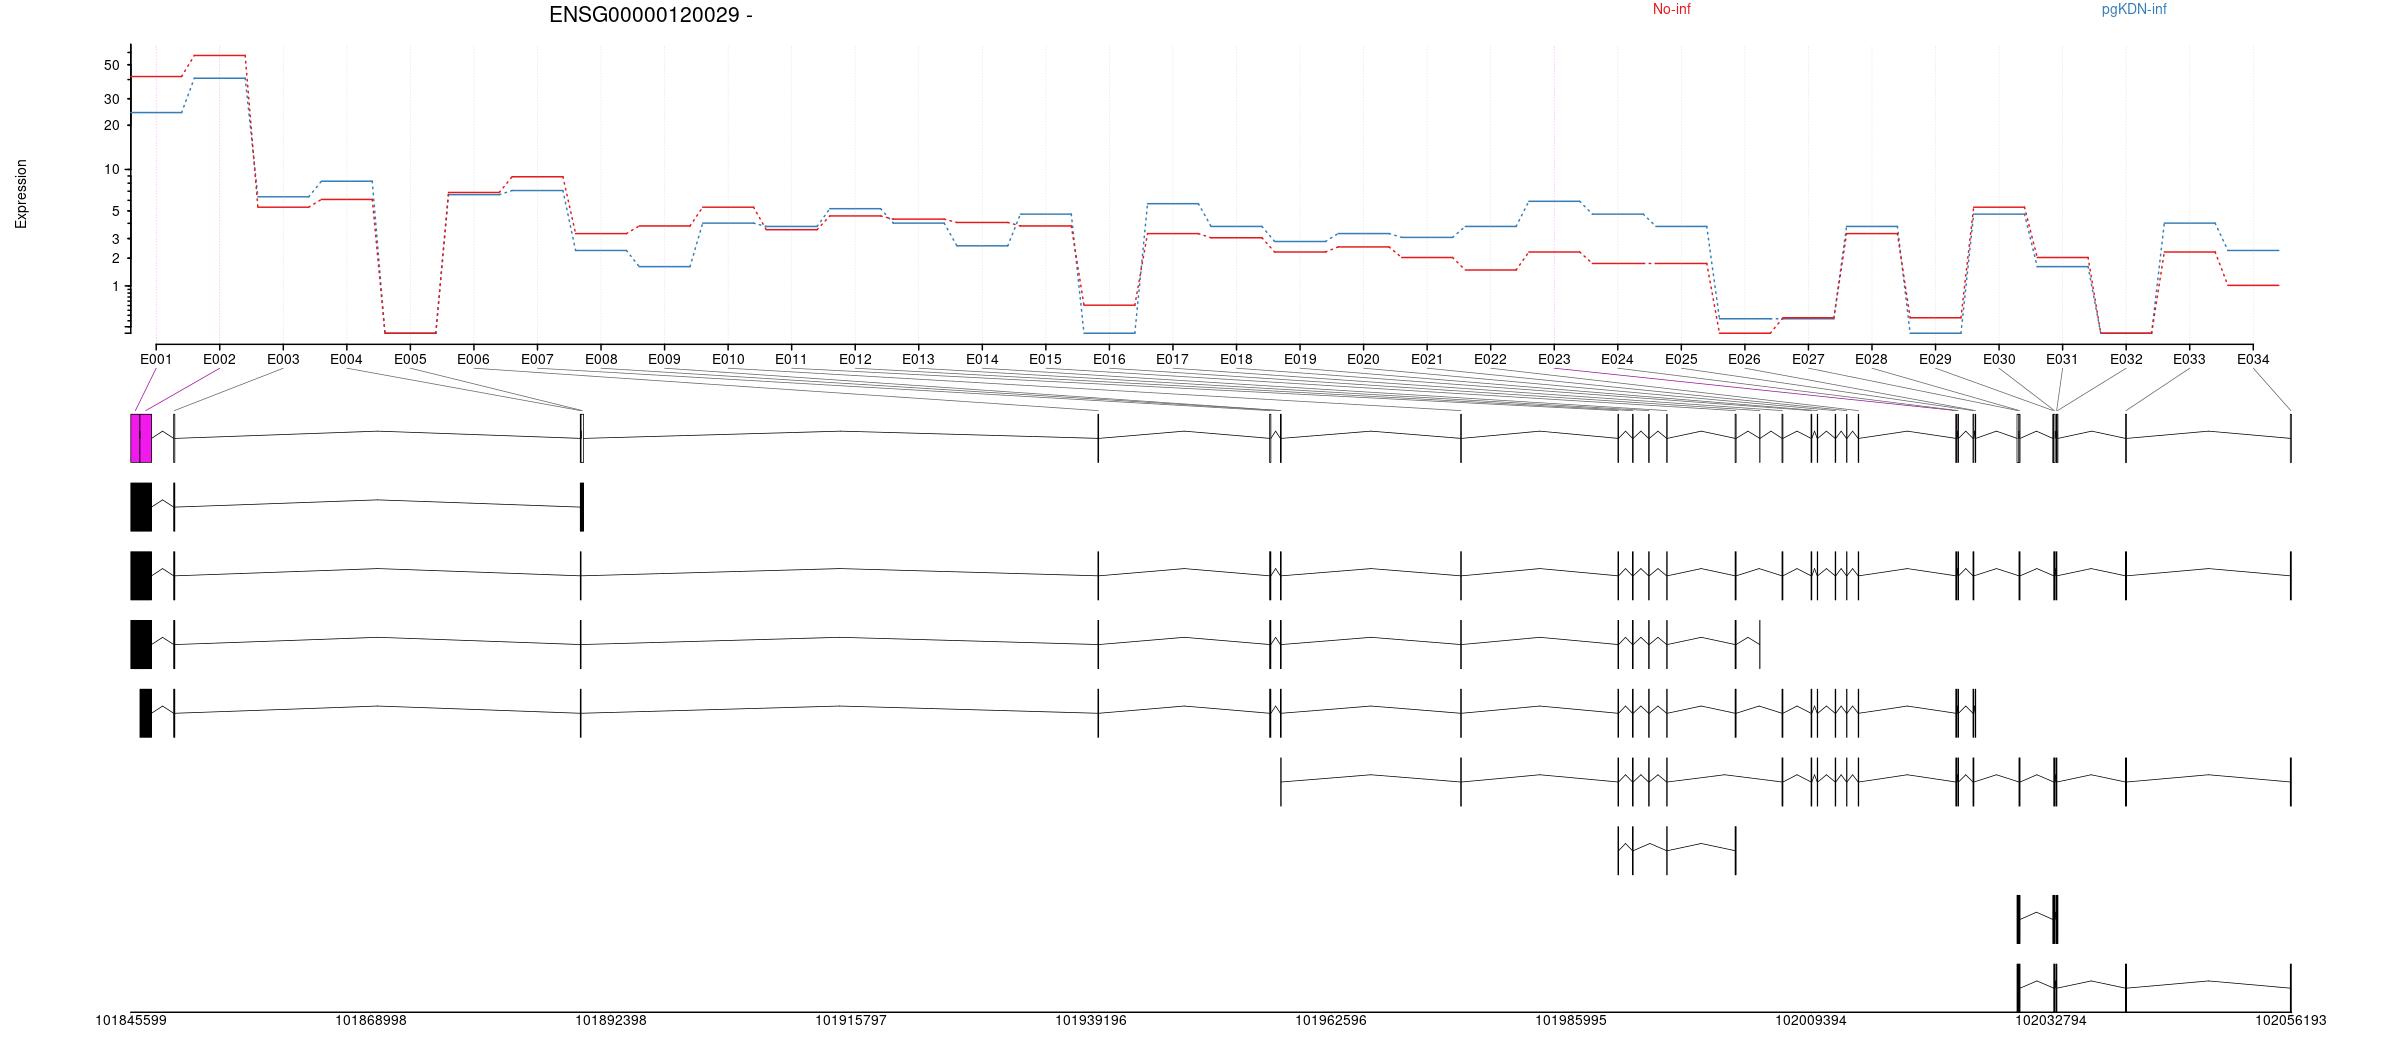2400x1040 pixels.
Task: Click exon label E034
Action: tap(2253, 359)
